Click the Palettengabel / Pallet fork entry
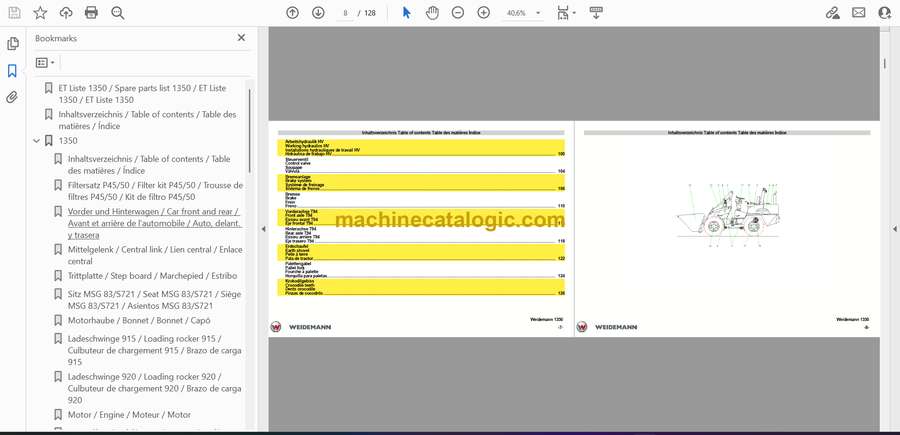Image resolution: width=900 pixels, height=435 pixels. click(421, 270)
